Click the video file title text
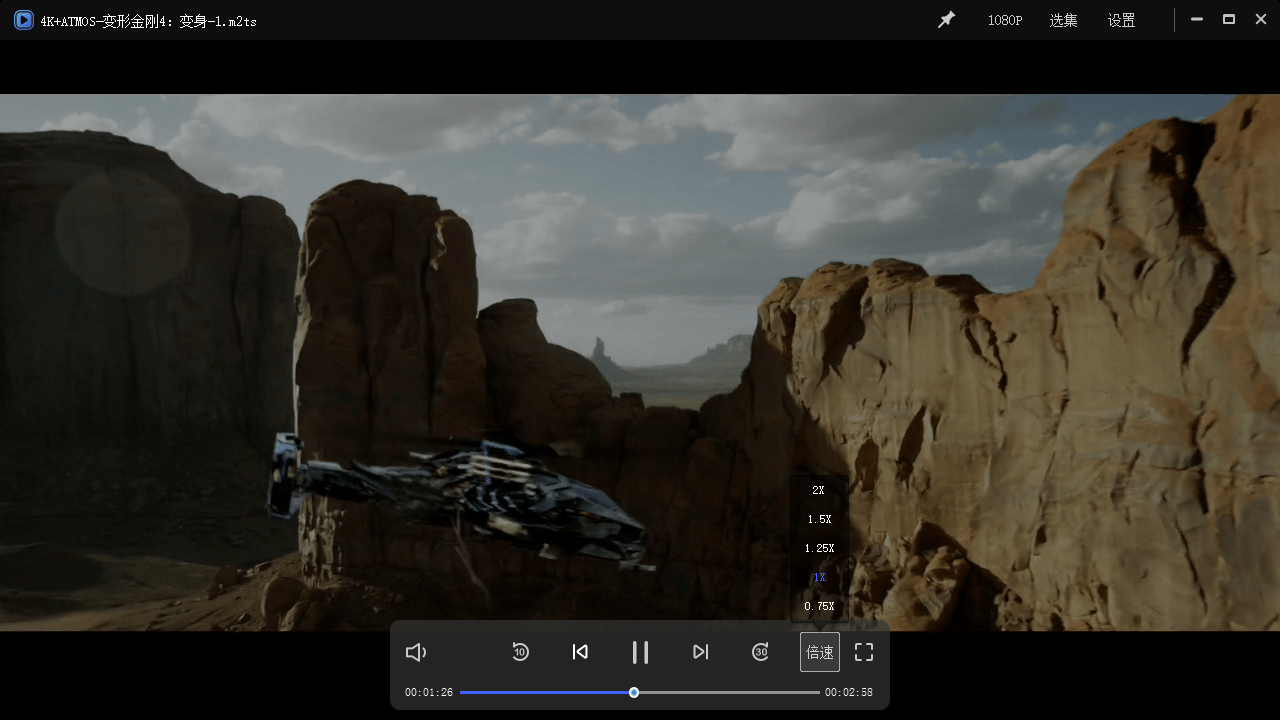This screenshot has width=1280, height=720. pos(148,21)
